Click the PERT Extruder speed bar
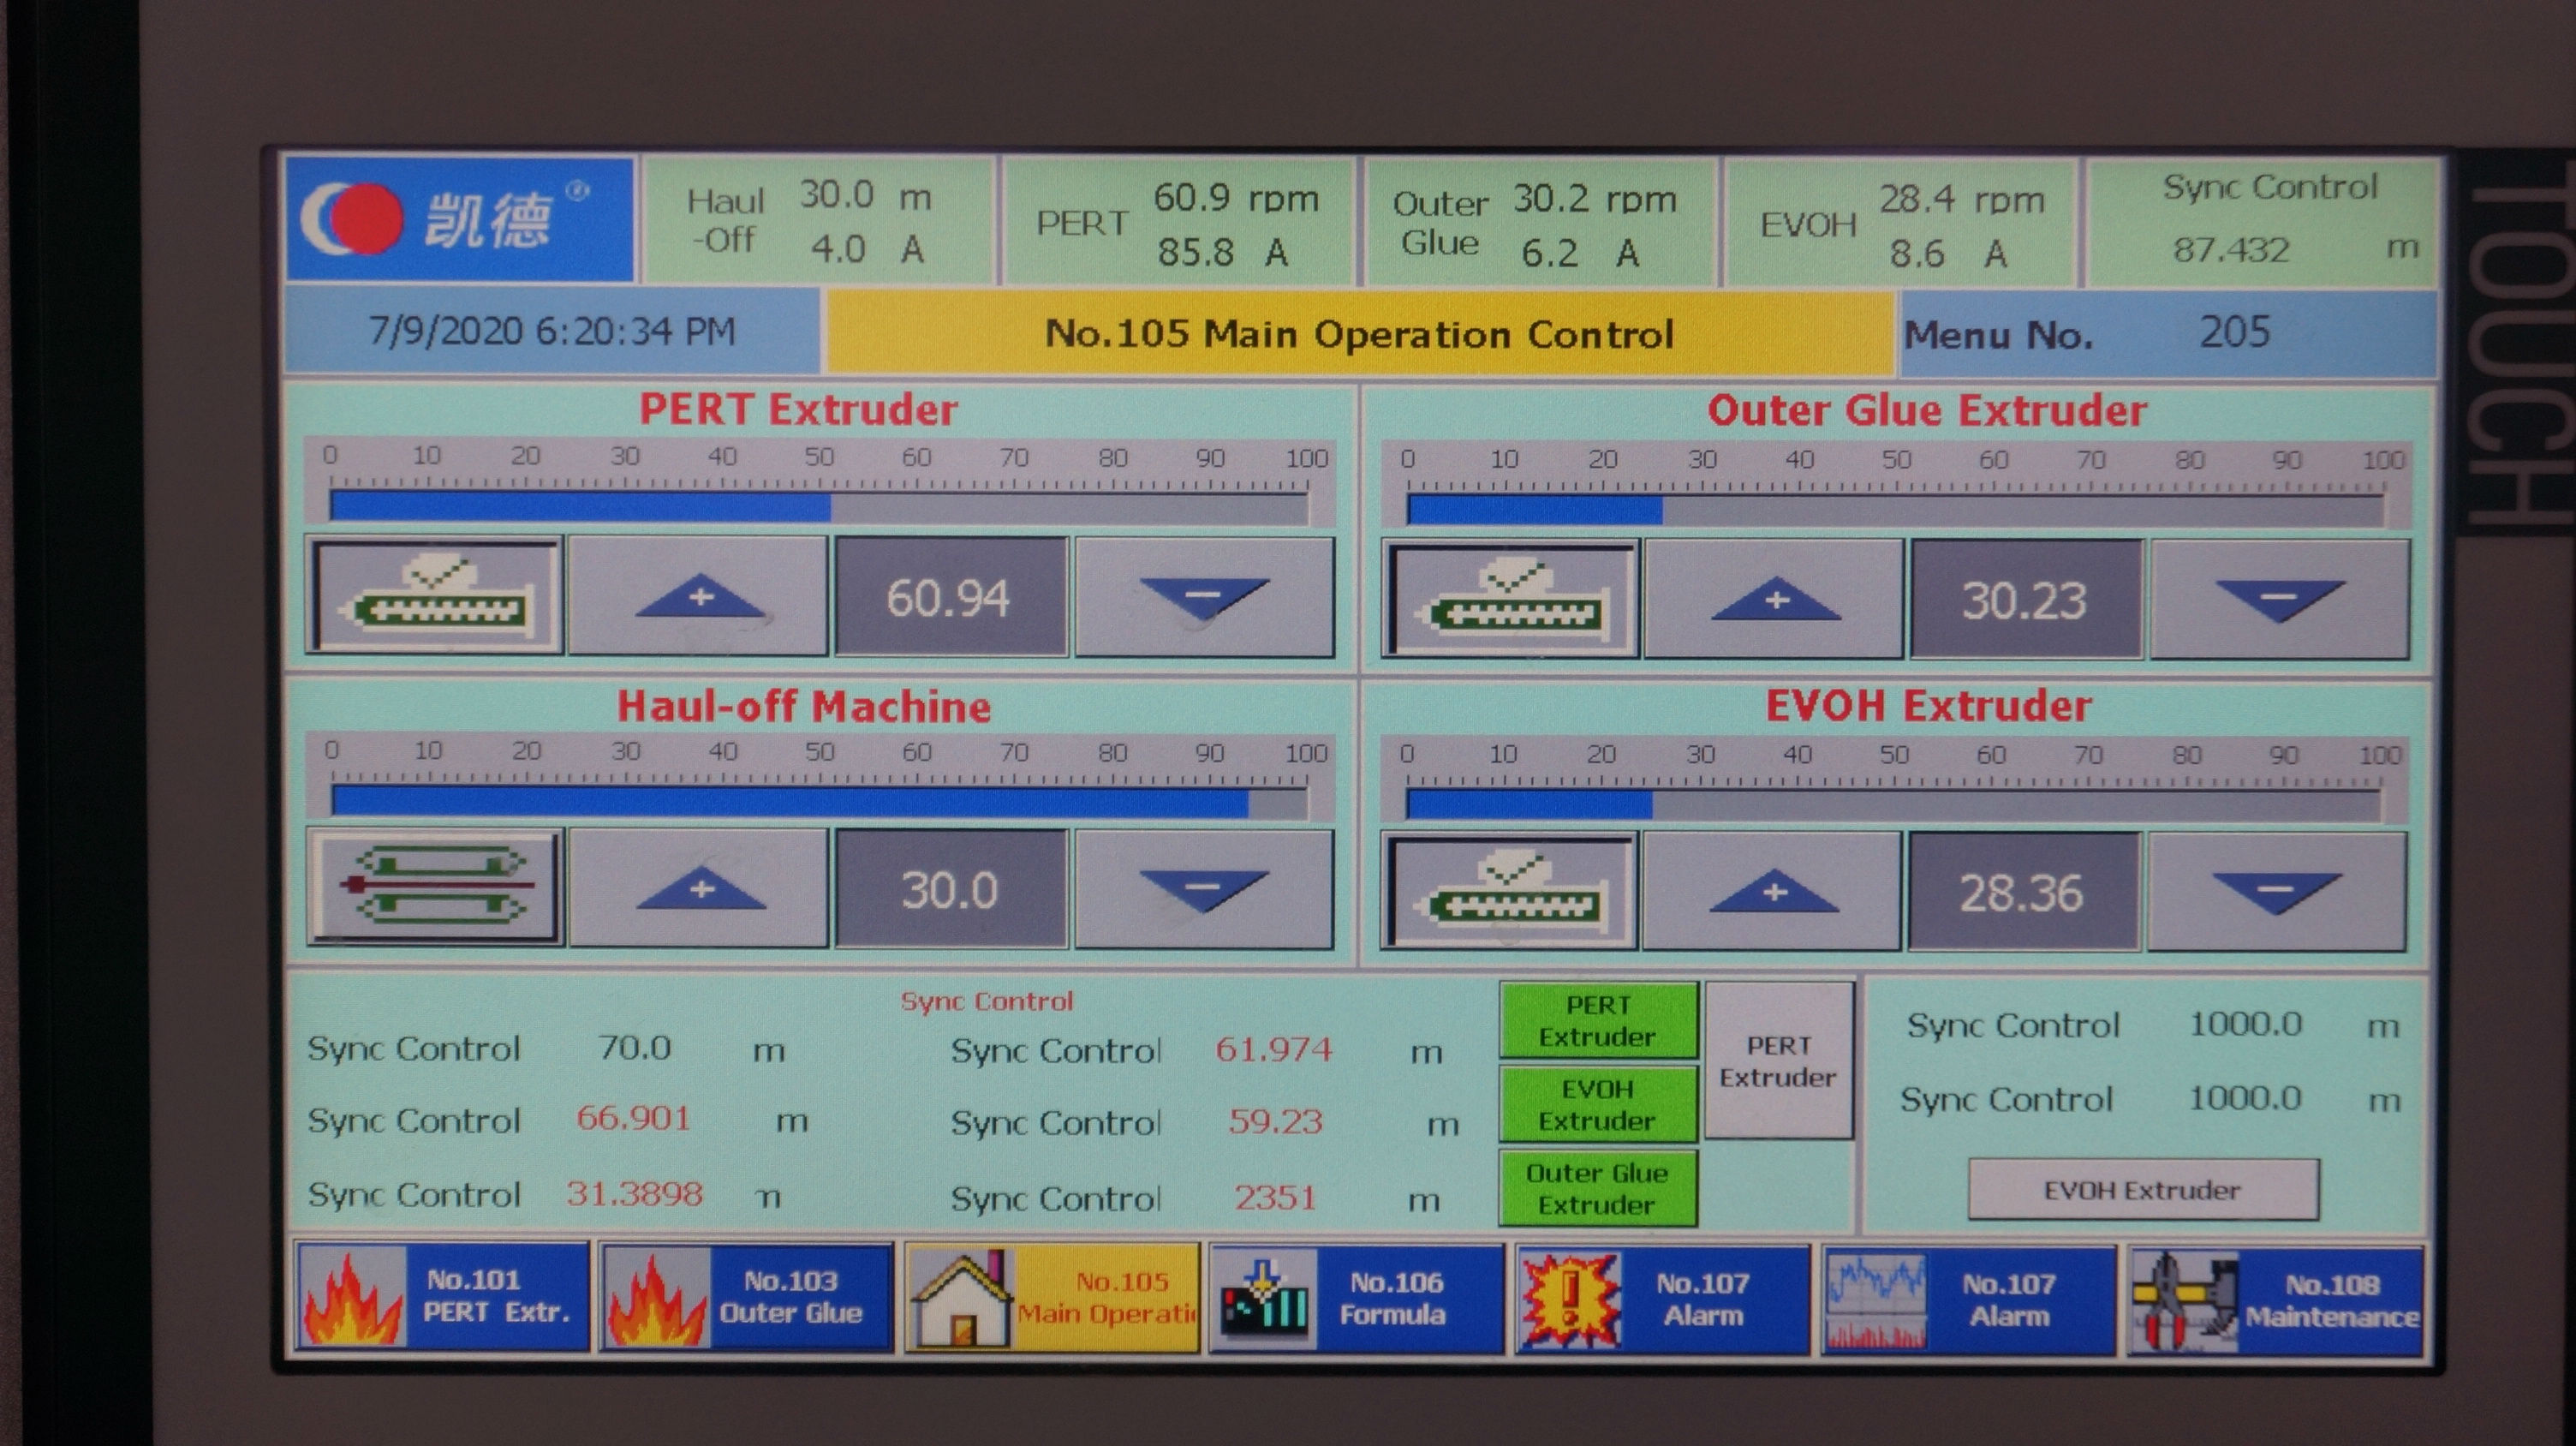The width and height of the screenshot is (2576, 1446). coord(818,505)
